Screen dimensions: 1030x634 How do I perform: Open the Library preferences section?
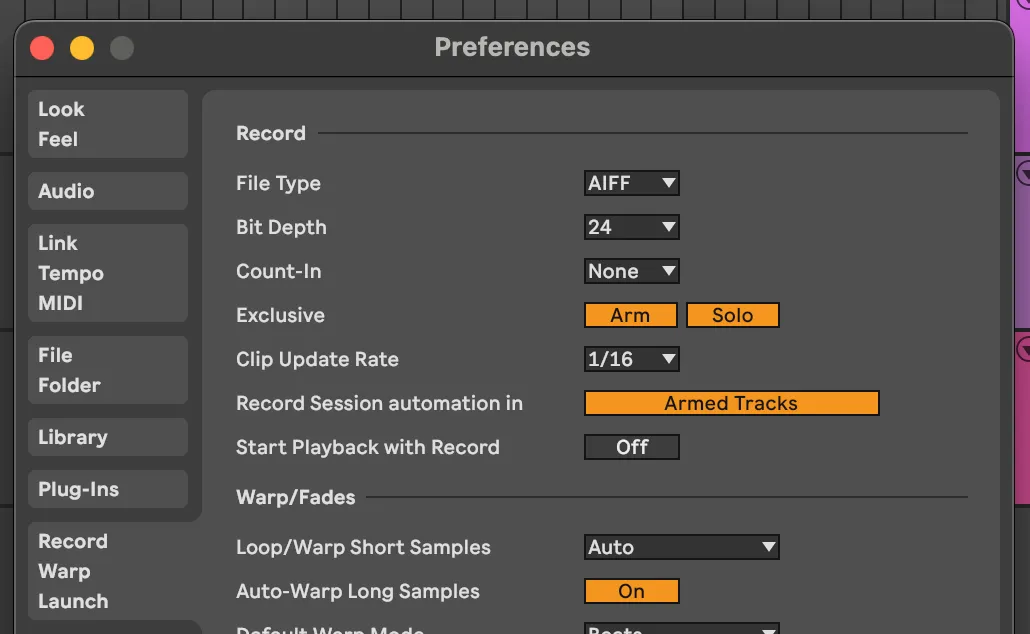click(x=107, y=437)
